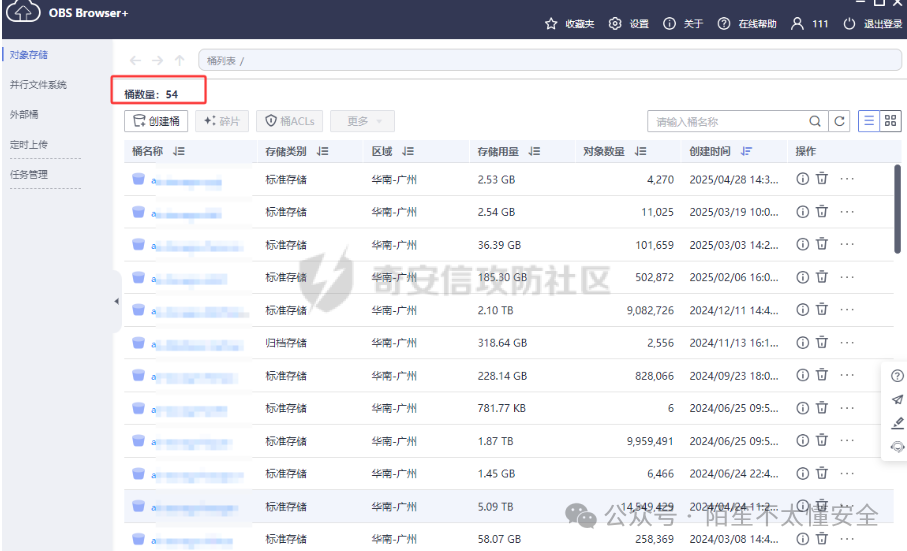Viewport: 907px width, 551px height.
Task: Open 在线帮助 online help
Action: pyautogui.click(x=747, y=24)
